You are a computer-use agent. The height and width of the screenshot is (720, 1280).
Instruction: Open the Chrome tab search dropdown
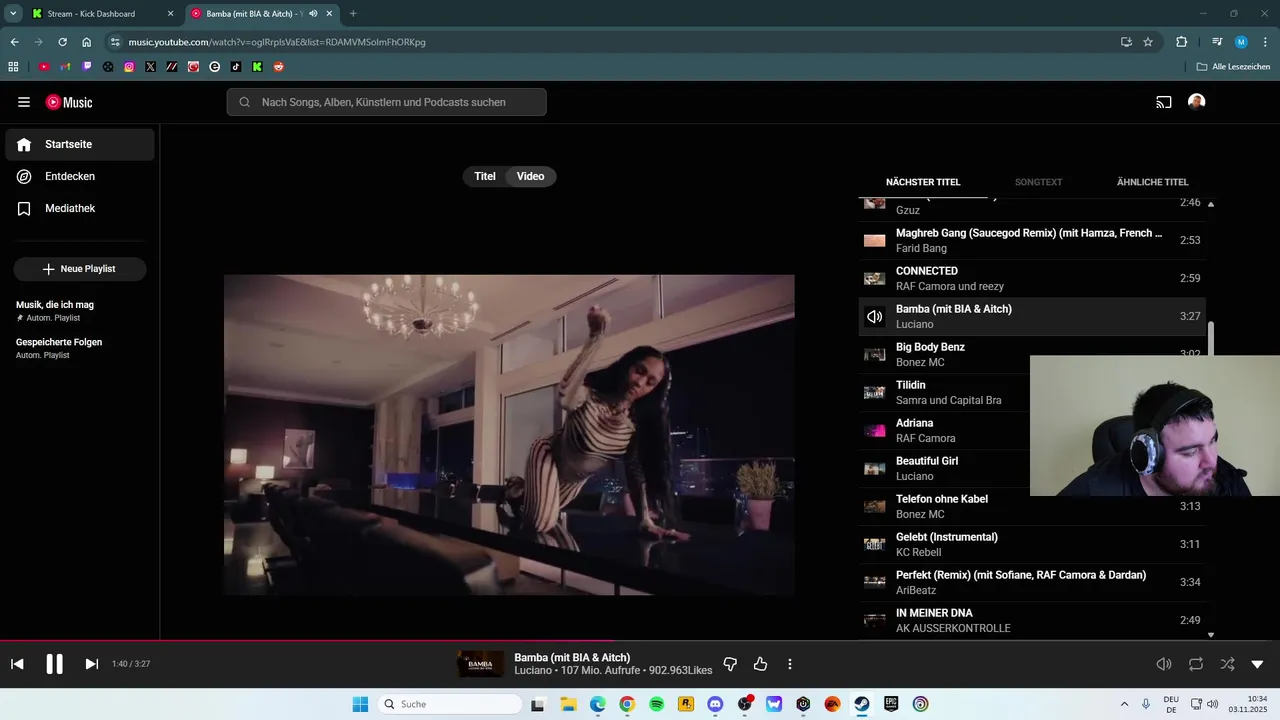13,14
